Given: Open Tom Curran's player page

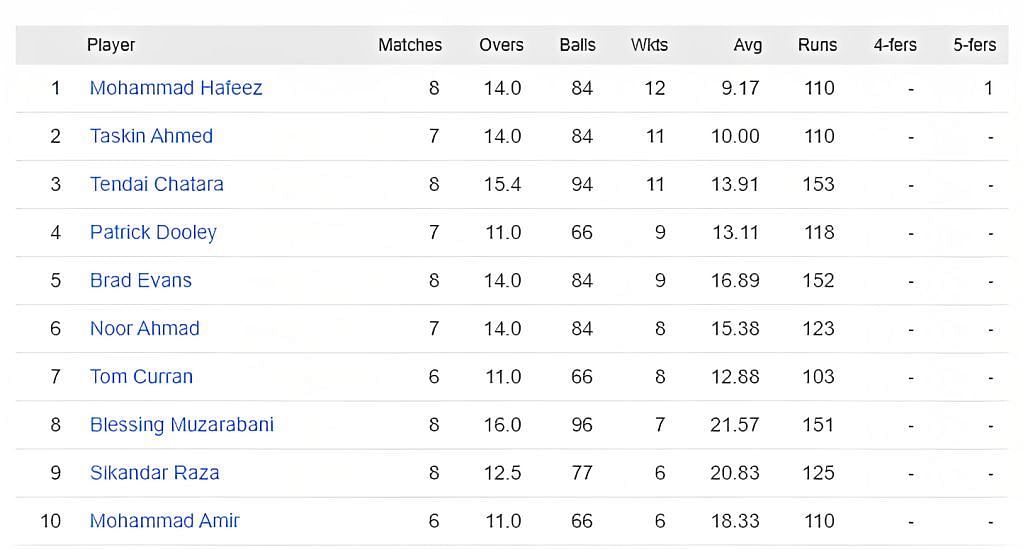Looking at the screenshot, I should pos(141,376).
